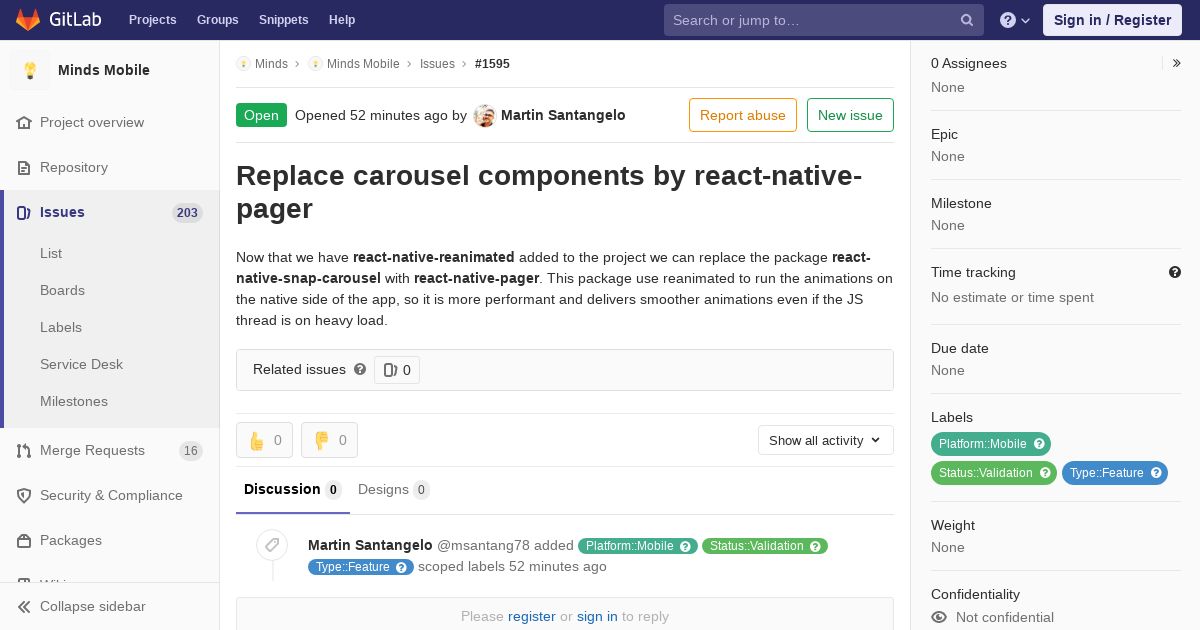Image resolution: width=1200 pixels, height=630 pixels.
Task: Open the Issues List sidebar item
Action: pos(51,253)
